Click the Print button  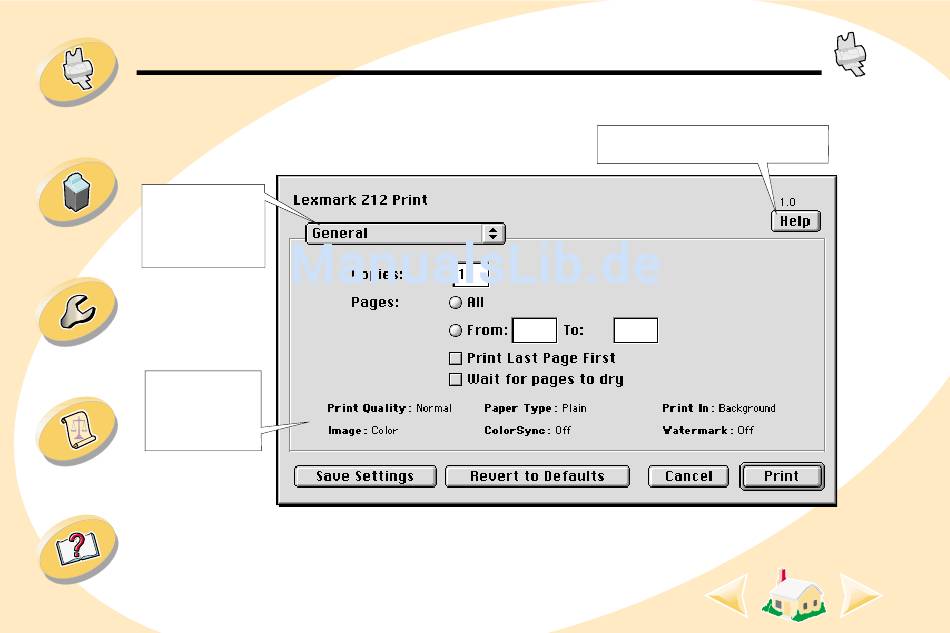782,476
